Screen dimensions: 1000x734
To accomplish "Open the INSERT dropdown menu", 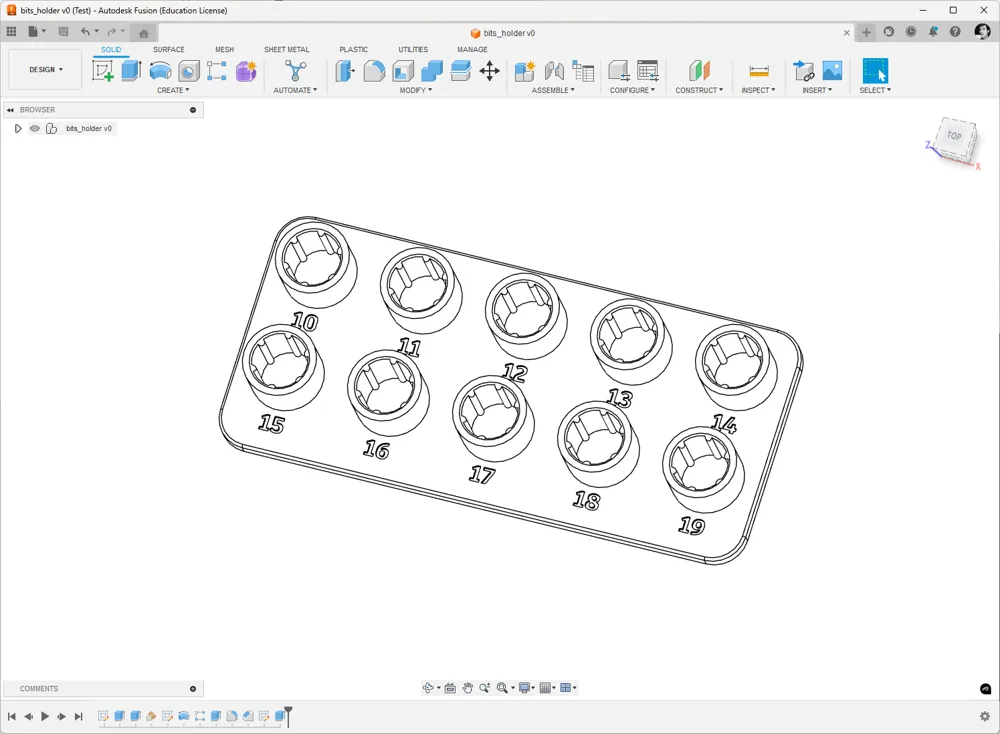I will pyautogui.click(x=817, y=91).
